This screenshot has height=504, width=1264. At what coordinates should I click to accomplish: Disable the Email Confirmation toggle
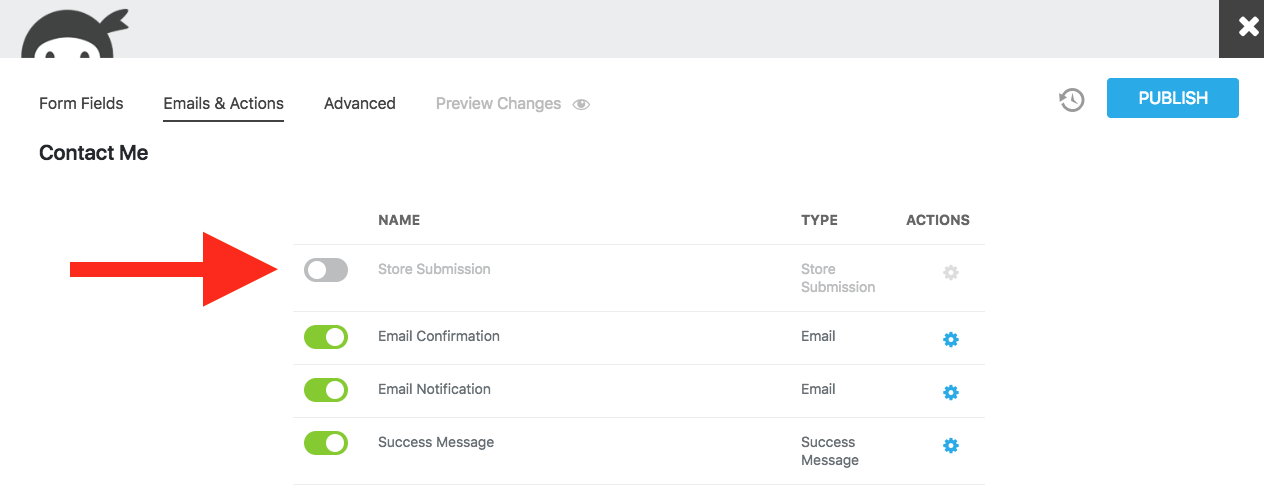326,337
